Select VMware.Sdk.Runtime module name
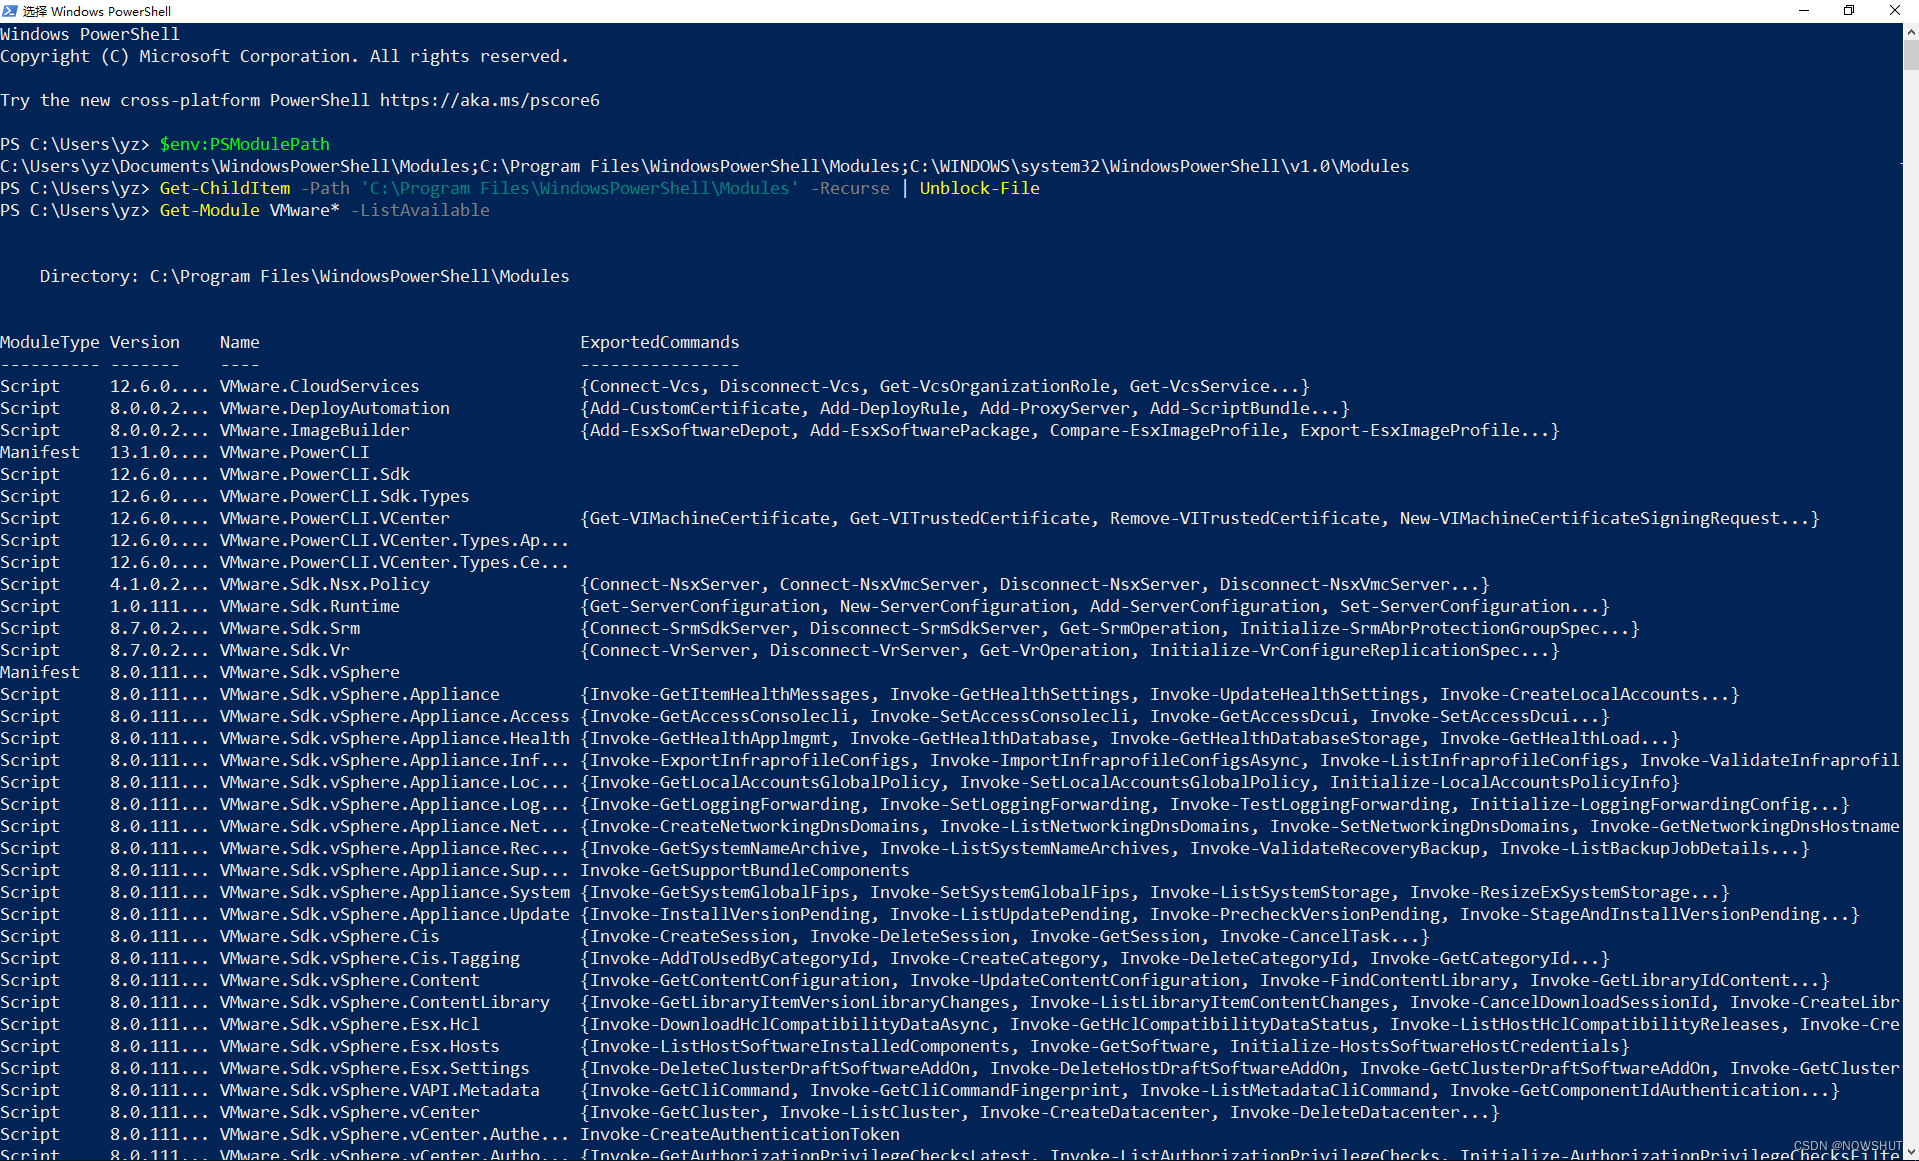 pyautogui.click(x=310, y=606)
